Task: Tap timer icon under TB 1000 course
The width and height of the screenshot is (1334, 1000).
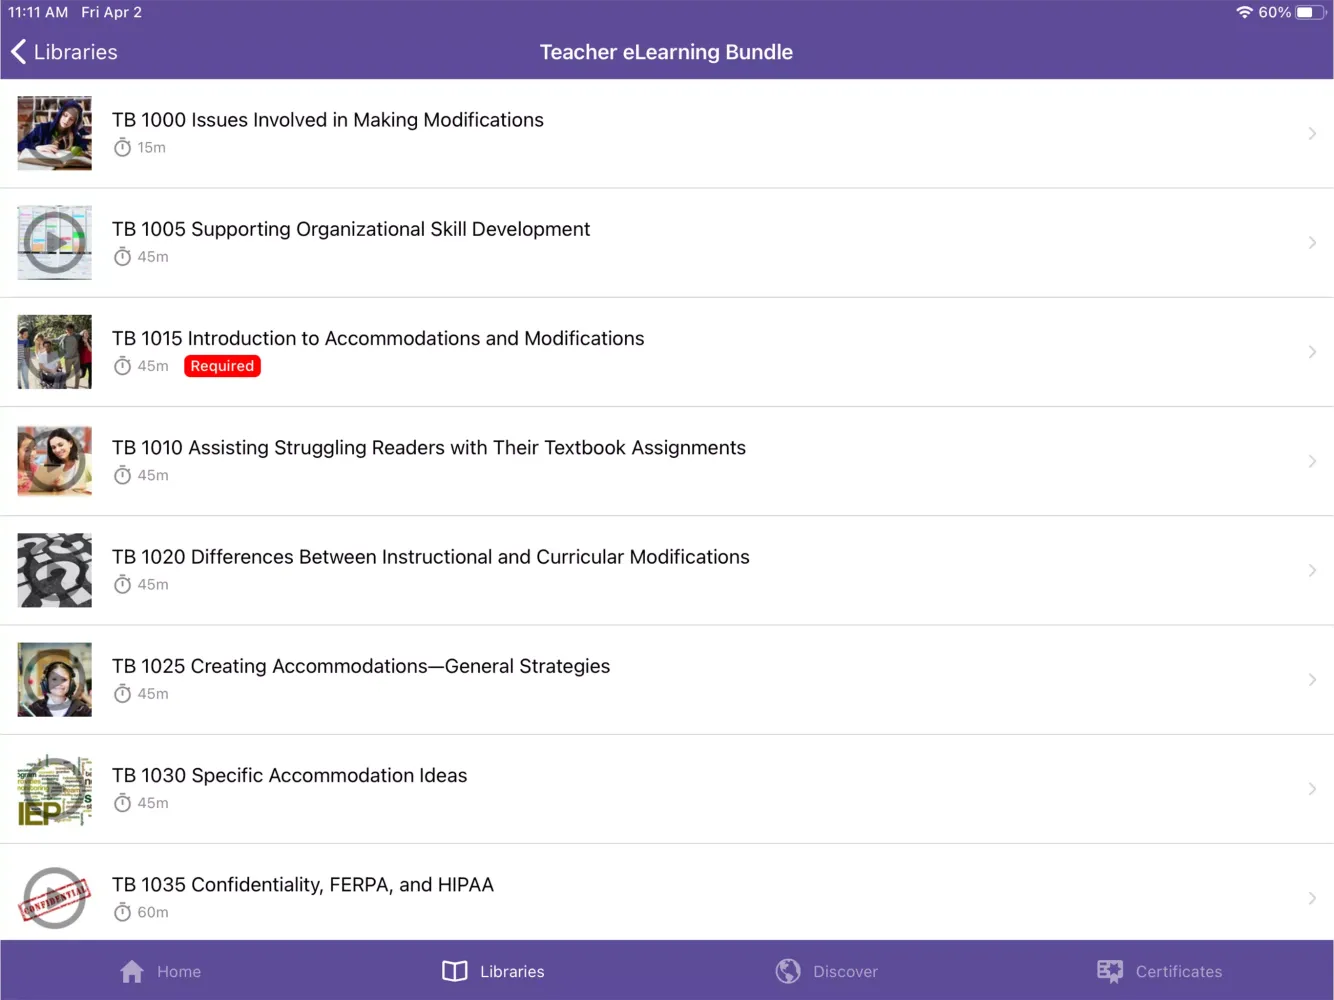Action: pos(122,148)
